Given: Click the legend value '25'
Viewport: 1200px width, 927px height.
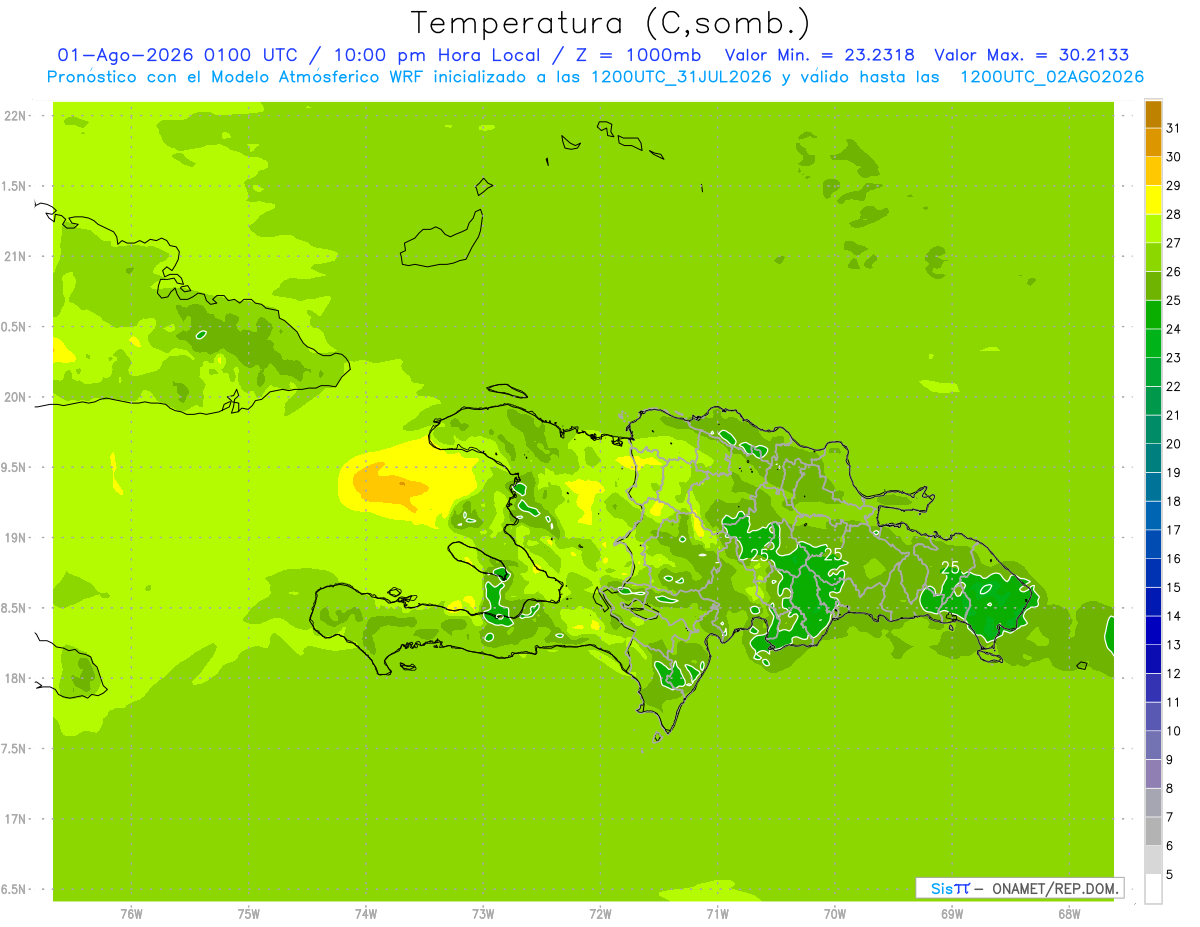Looking at the screenshot, I should 1173,300.
